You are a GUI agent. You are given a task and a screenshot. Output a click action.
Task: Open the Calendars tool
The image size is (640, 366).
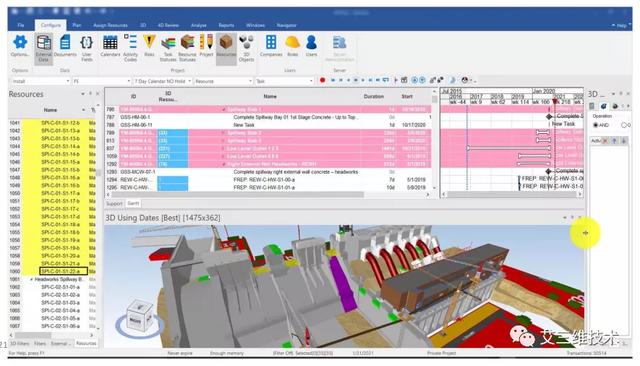click(x=110, y=46)
